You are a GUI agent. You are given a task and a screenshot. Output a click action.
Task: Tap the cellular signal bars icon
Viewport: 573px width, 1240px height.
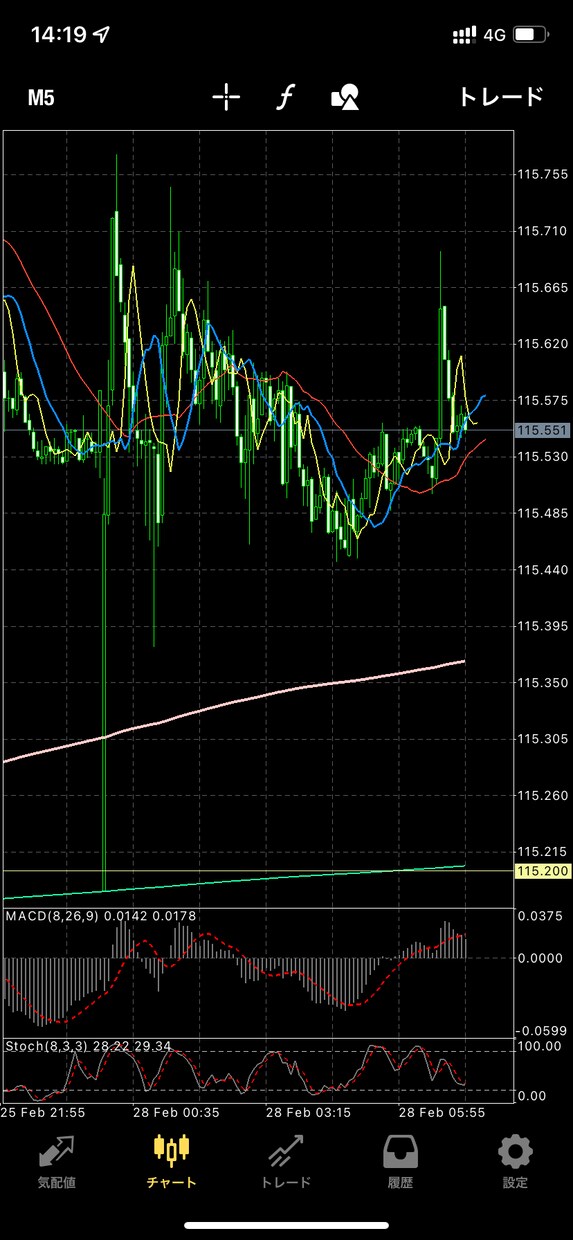464,35
